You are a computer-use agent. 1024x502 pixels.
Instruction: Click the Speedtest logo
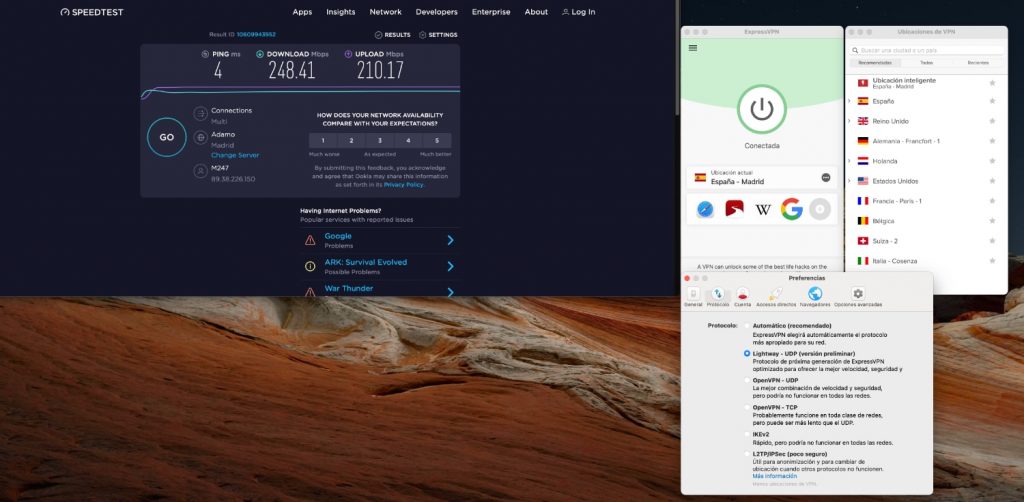coord(91,12)
